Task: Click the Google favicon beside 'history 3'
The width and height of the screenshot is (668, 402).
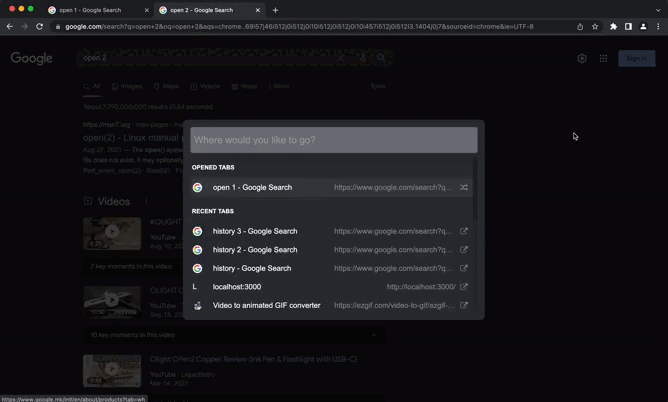Action: tap(197, 231)
